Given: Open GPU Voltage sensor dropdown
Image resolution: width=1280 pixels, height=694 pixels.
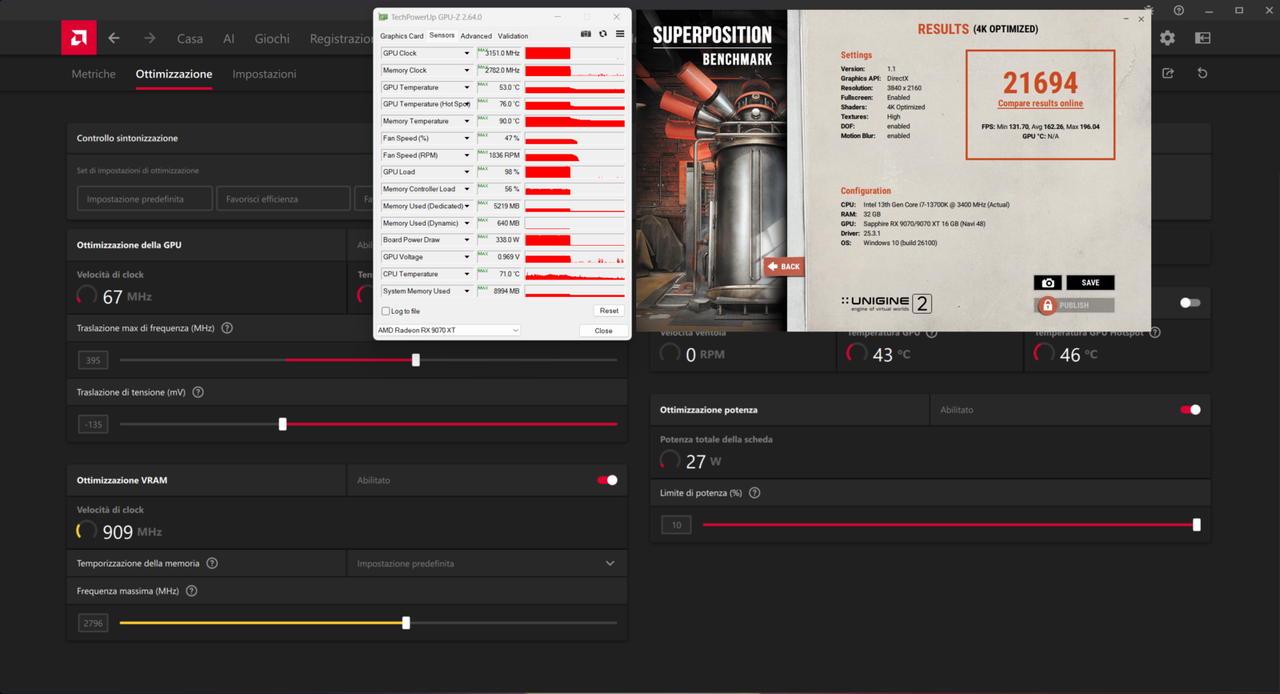Looking at the screenshot, I should (466, 257).
